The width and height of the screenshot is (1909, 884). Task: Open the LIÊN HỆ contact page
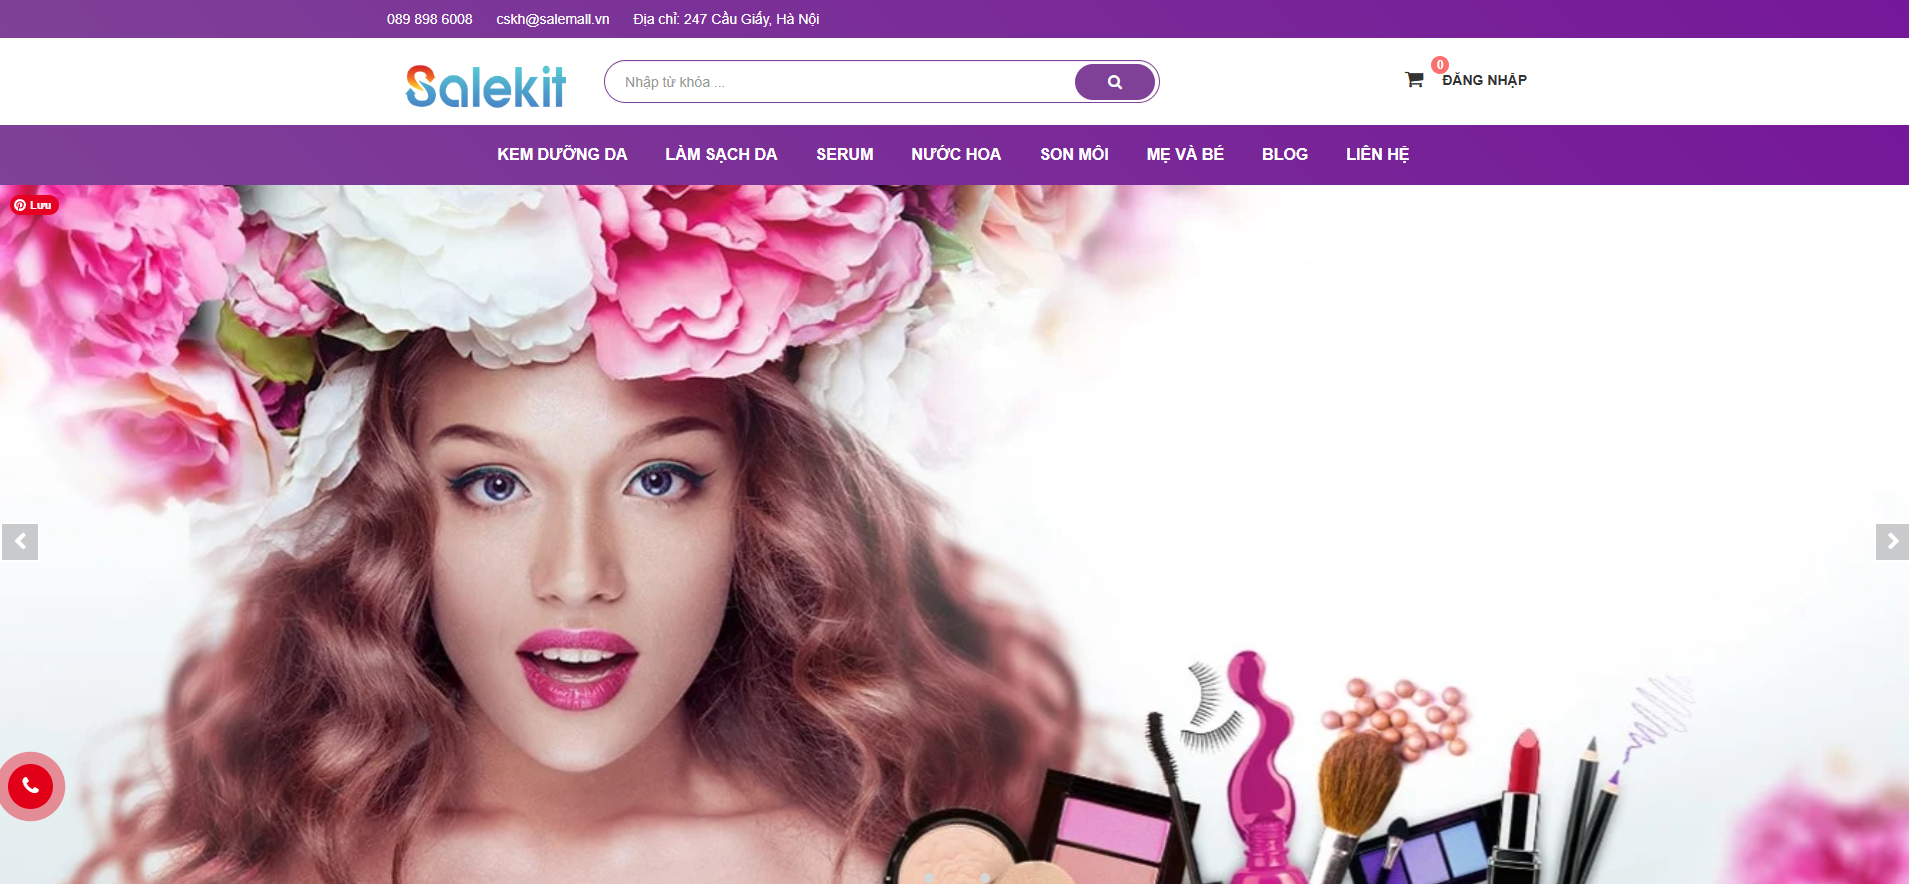point(1377,155)
